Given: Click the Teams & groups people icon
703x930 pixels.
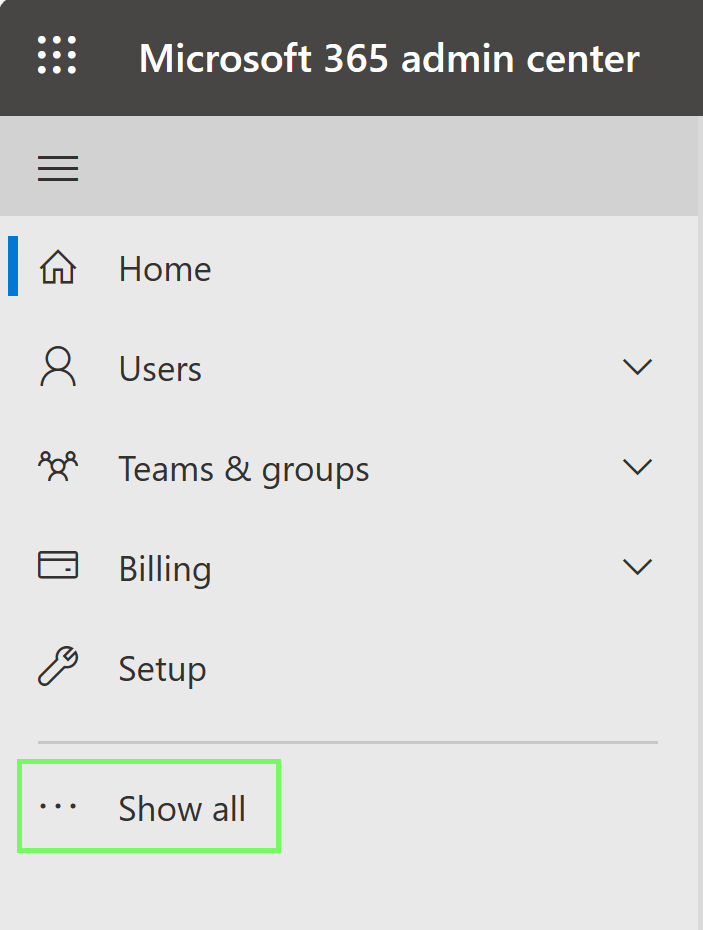Looking at the screenshot, I should (x=58, y=466).
